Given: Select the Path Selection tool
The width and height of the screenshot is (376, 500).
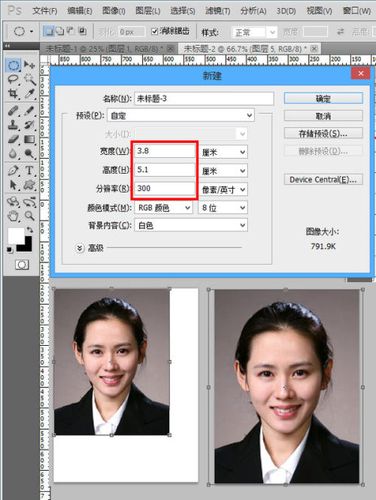Looking at the screenshot, I should [x=13, y=185].
